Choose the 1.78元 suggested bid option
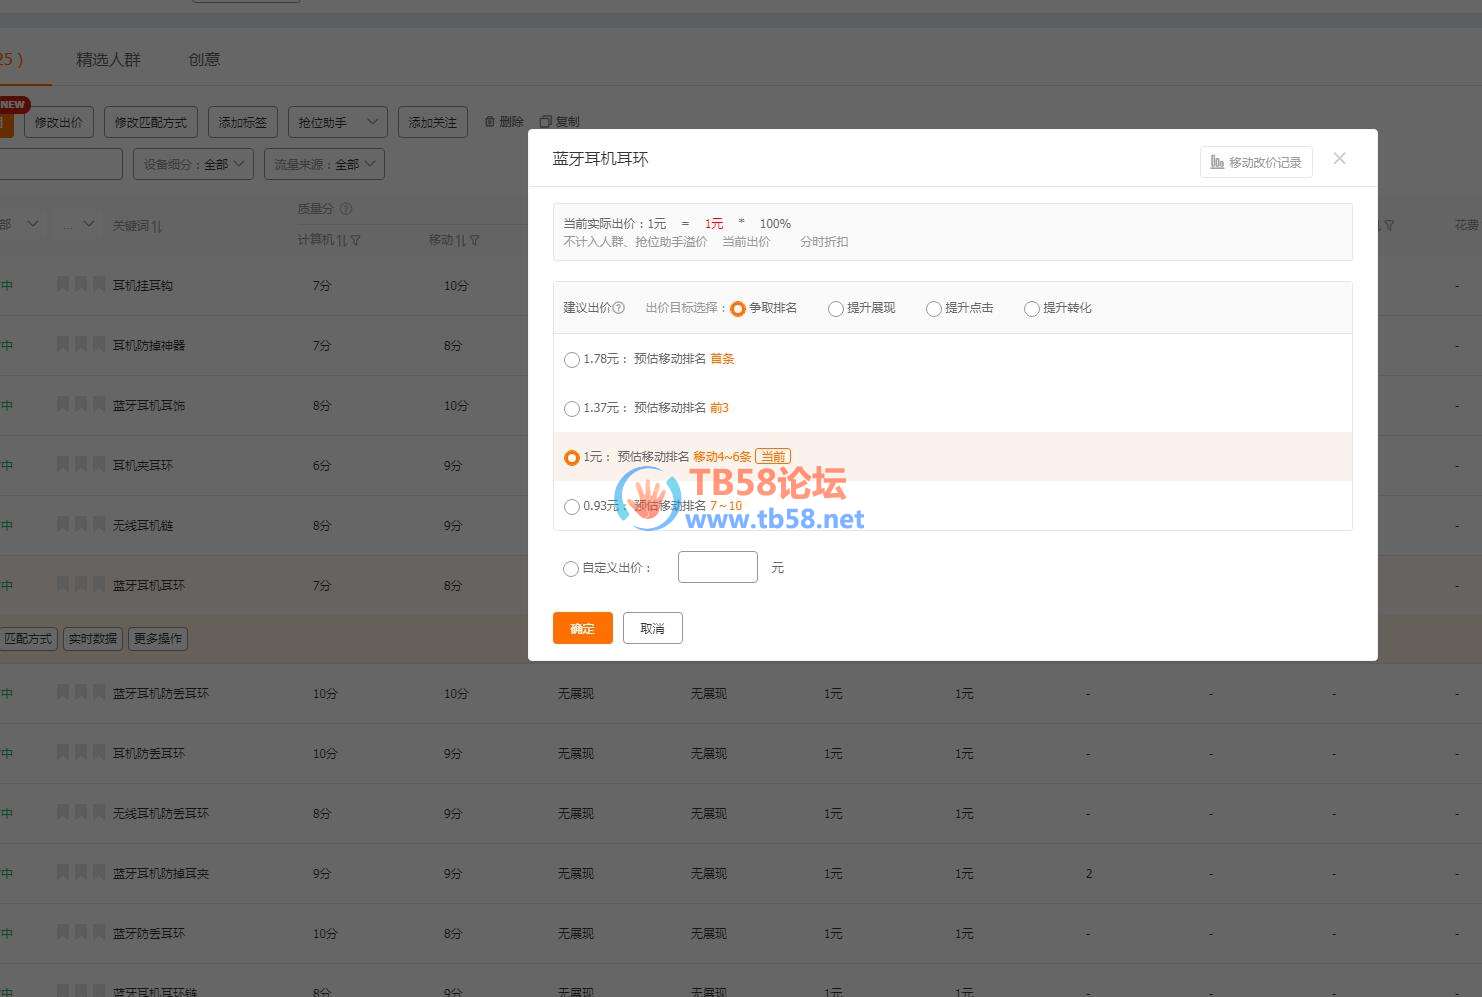 click(x=571, y=360)
